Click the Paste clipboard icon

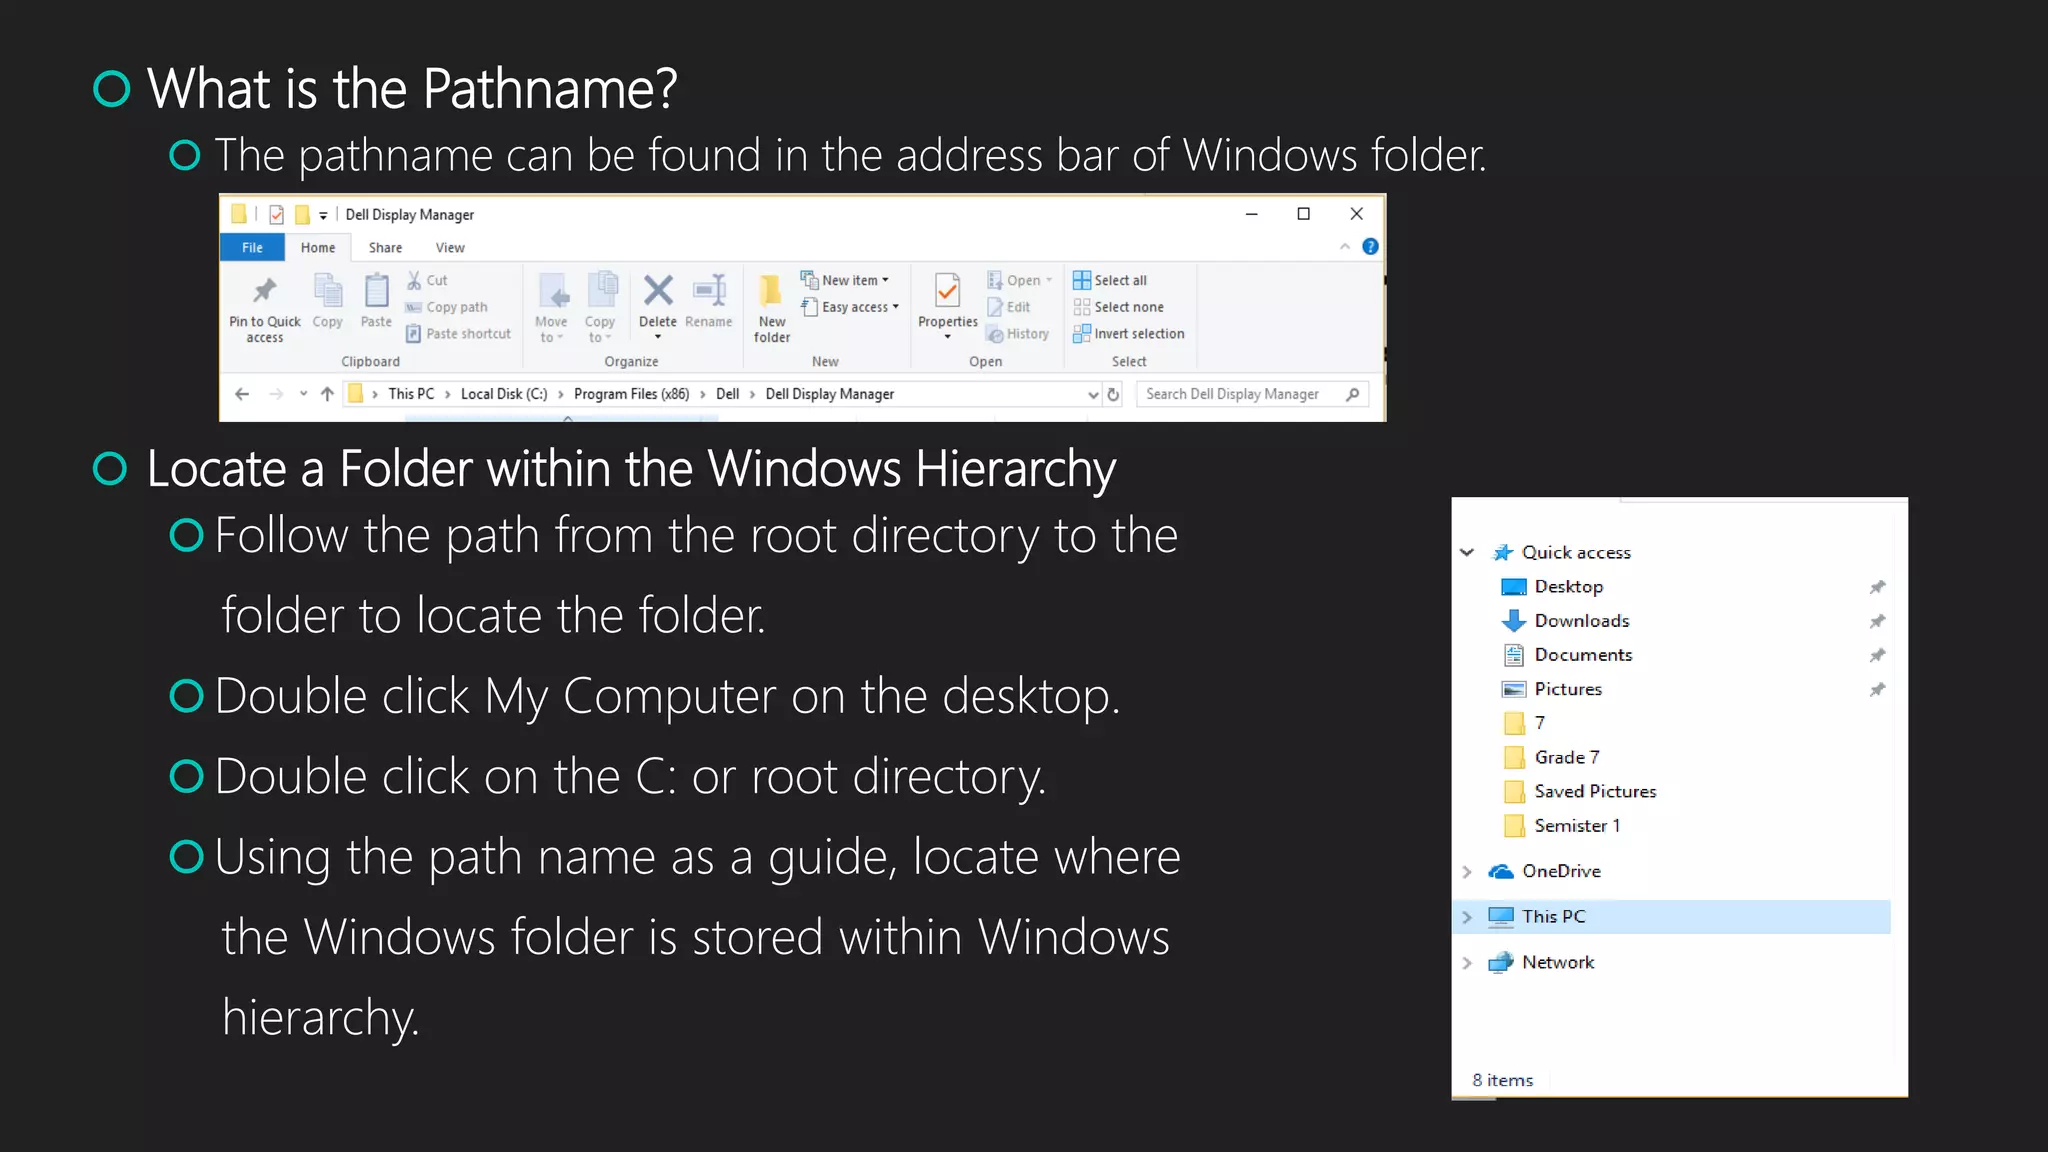(x=376, y=291)
